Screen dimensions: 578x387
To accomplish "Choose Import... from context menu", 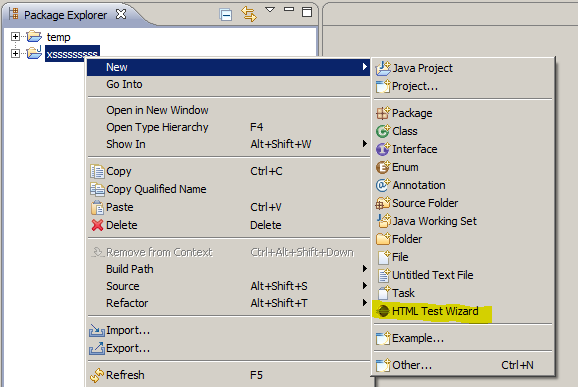I will pyautogui.click(x=229, y=330).
